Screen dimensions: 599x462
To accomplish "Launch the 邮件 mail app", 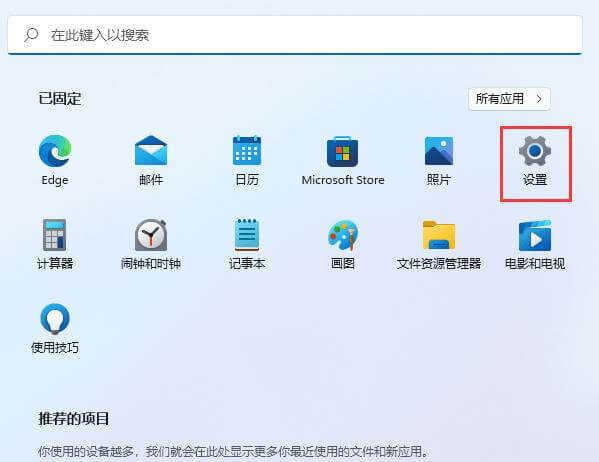I will pyautogui.click(x=151, y=160).
